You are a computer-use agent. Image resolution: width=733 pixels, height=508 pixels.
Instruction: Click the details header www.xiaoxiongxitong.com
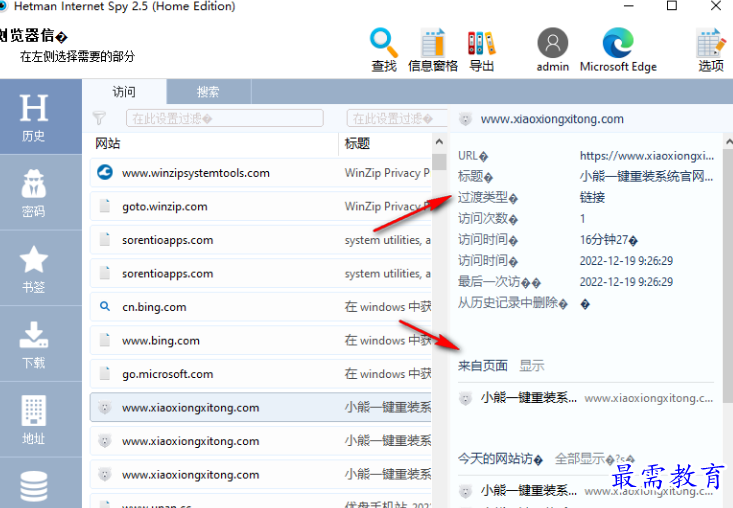coord(552,119)
